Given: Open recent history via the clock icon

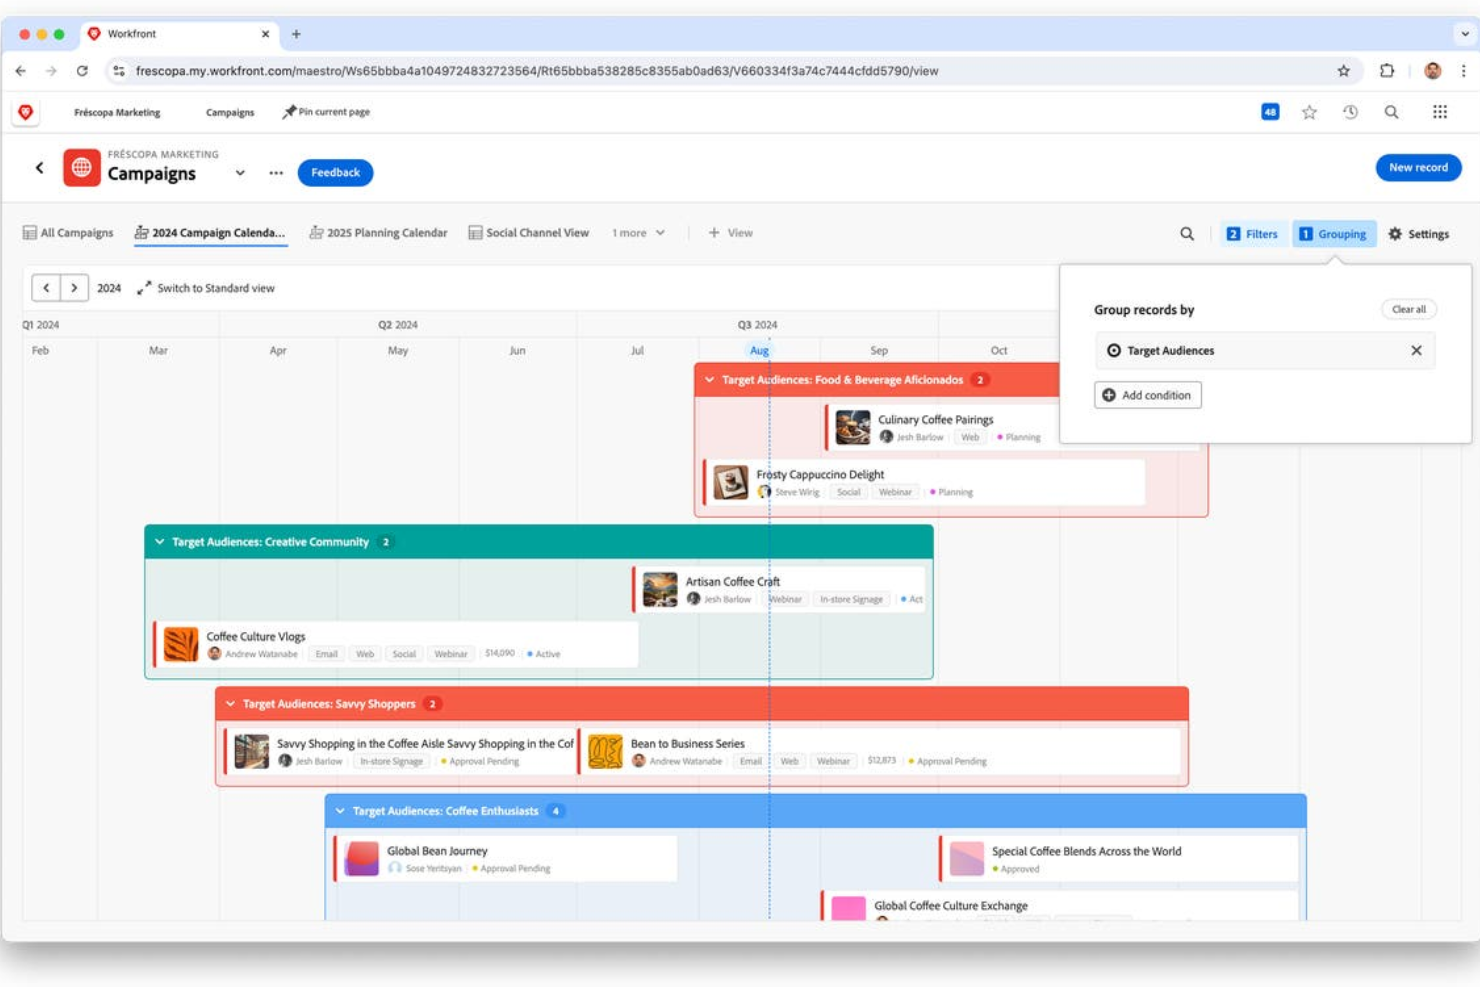Looking at the screenshot, I should point(1350,112).
